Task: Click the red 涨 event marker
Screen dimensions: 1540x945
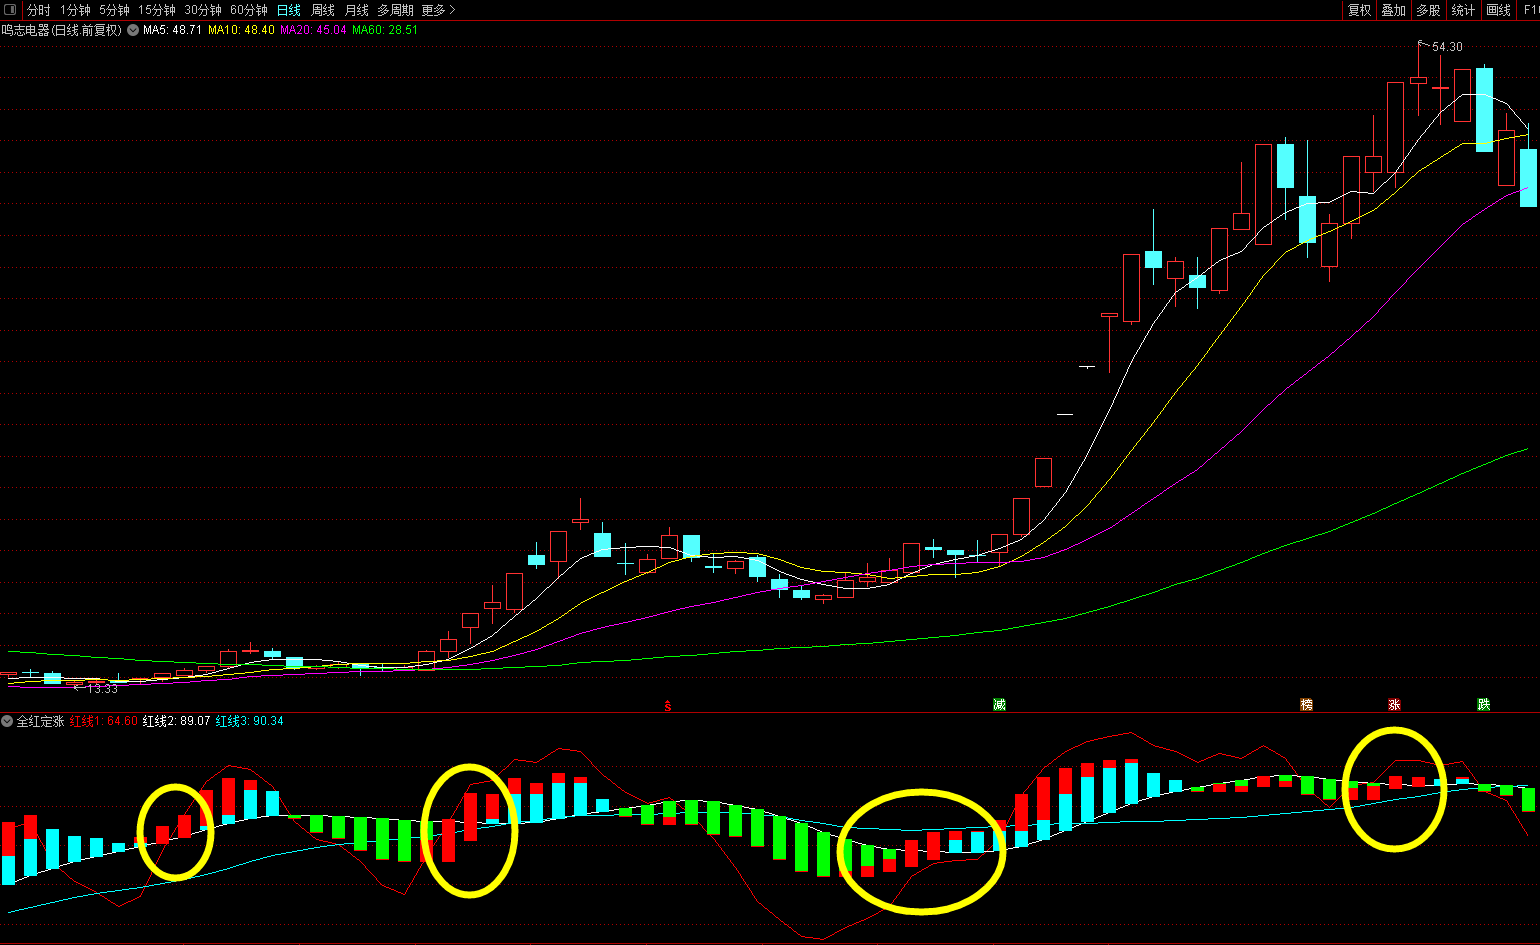Action: pos(1394,705)
